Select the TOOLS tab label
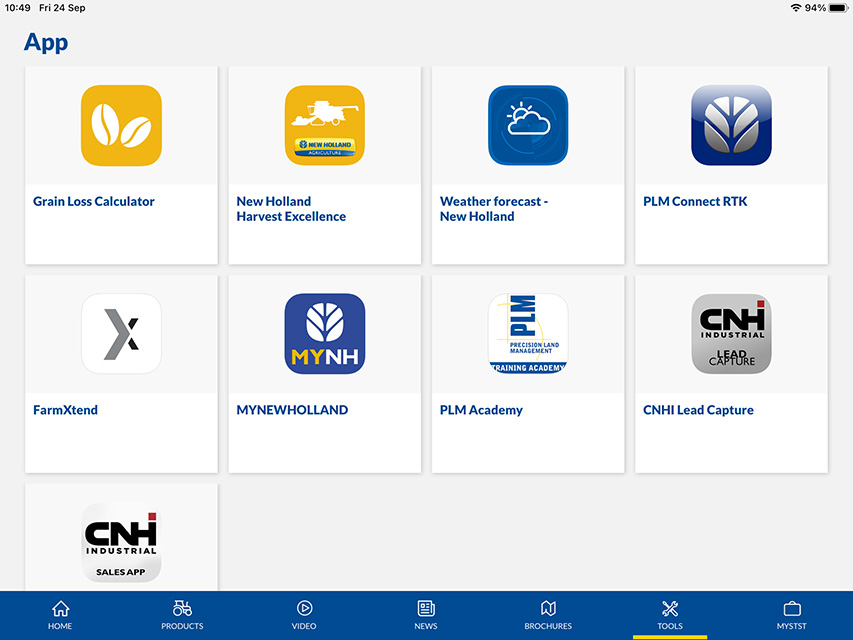The image size is (853, 640). pyautogui.click(x=670, y=626)
